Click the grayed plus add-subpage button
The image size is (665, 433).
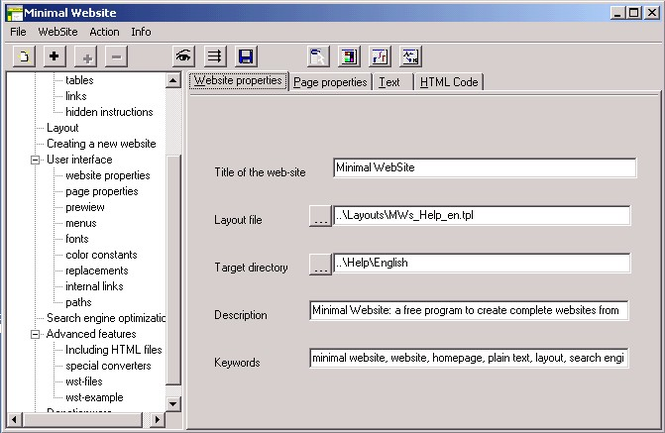pyautogui.click(x=86, y=56)
